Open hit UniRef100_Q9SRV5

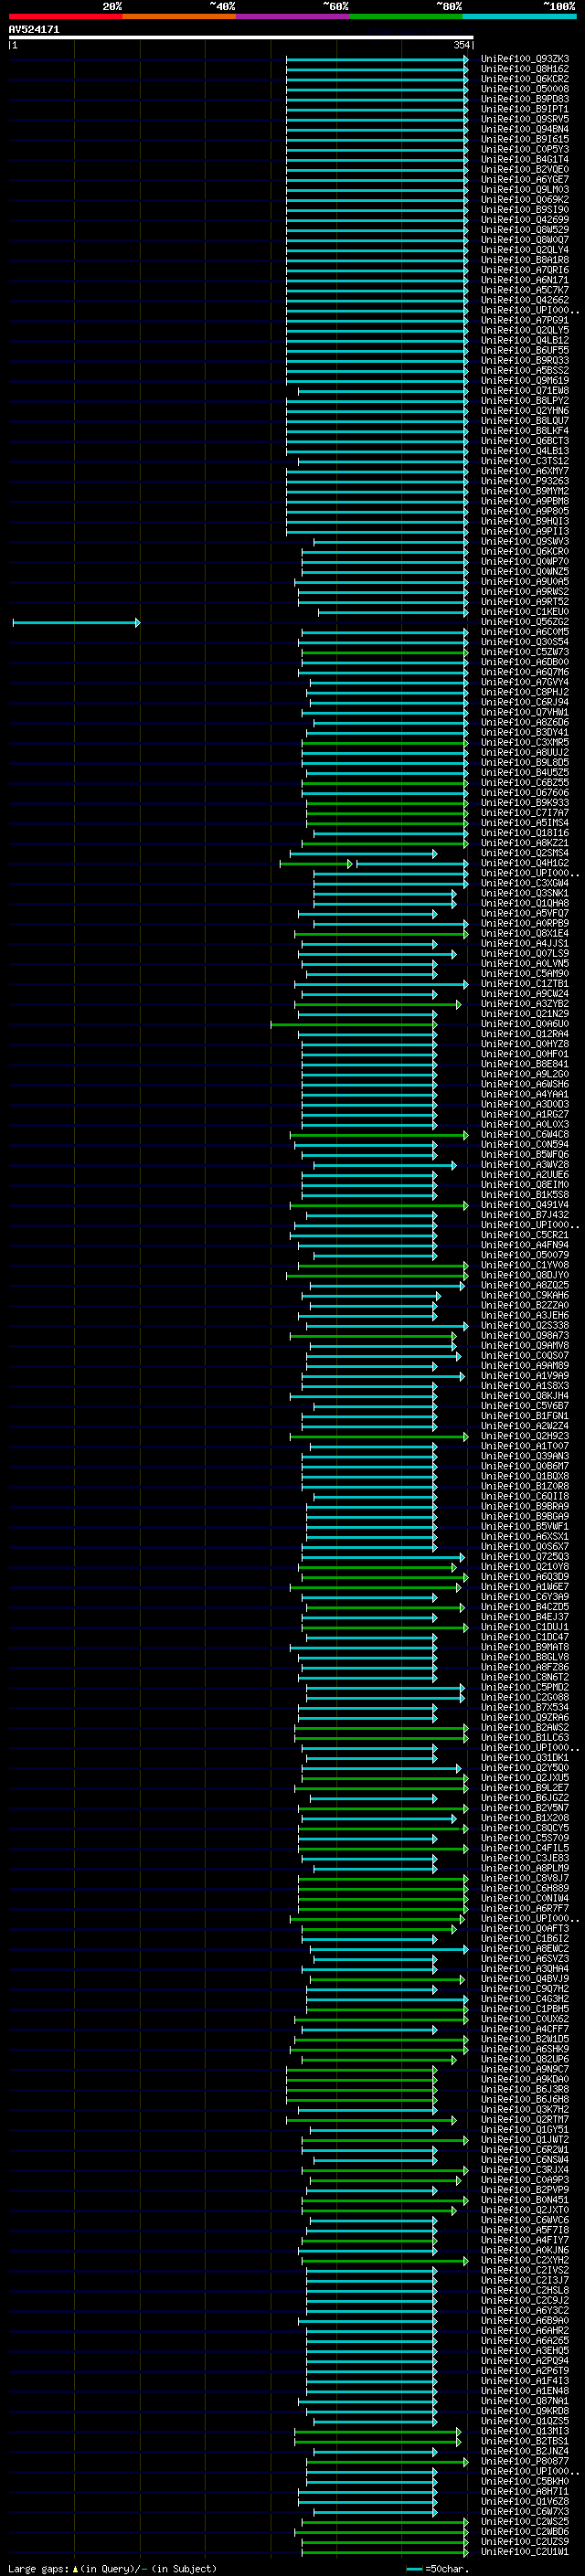pyautogui.click(x=524, y=119)
